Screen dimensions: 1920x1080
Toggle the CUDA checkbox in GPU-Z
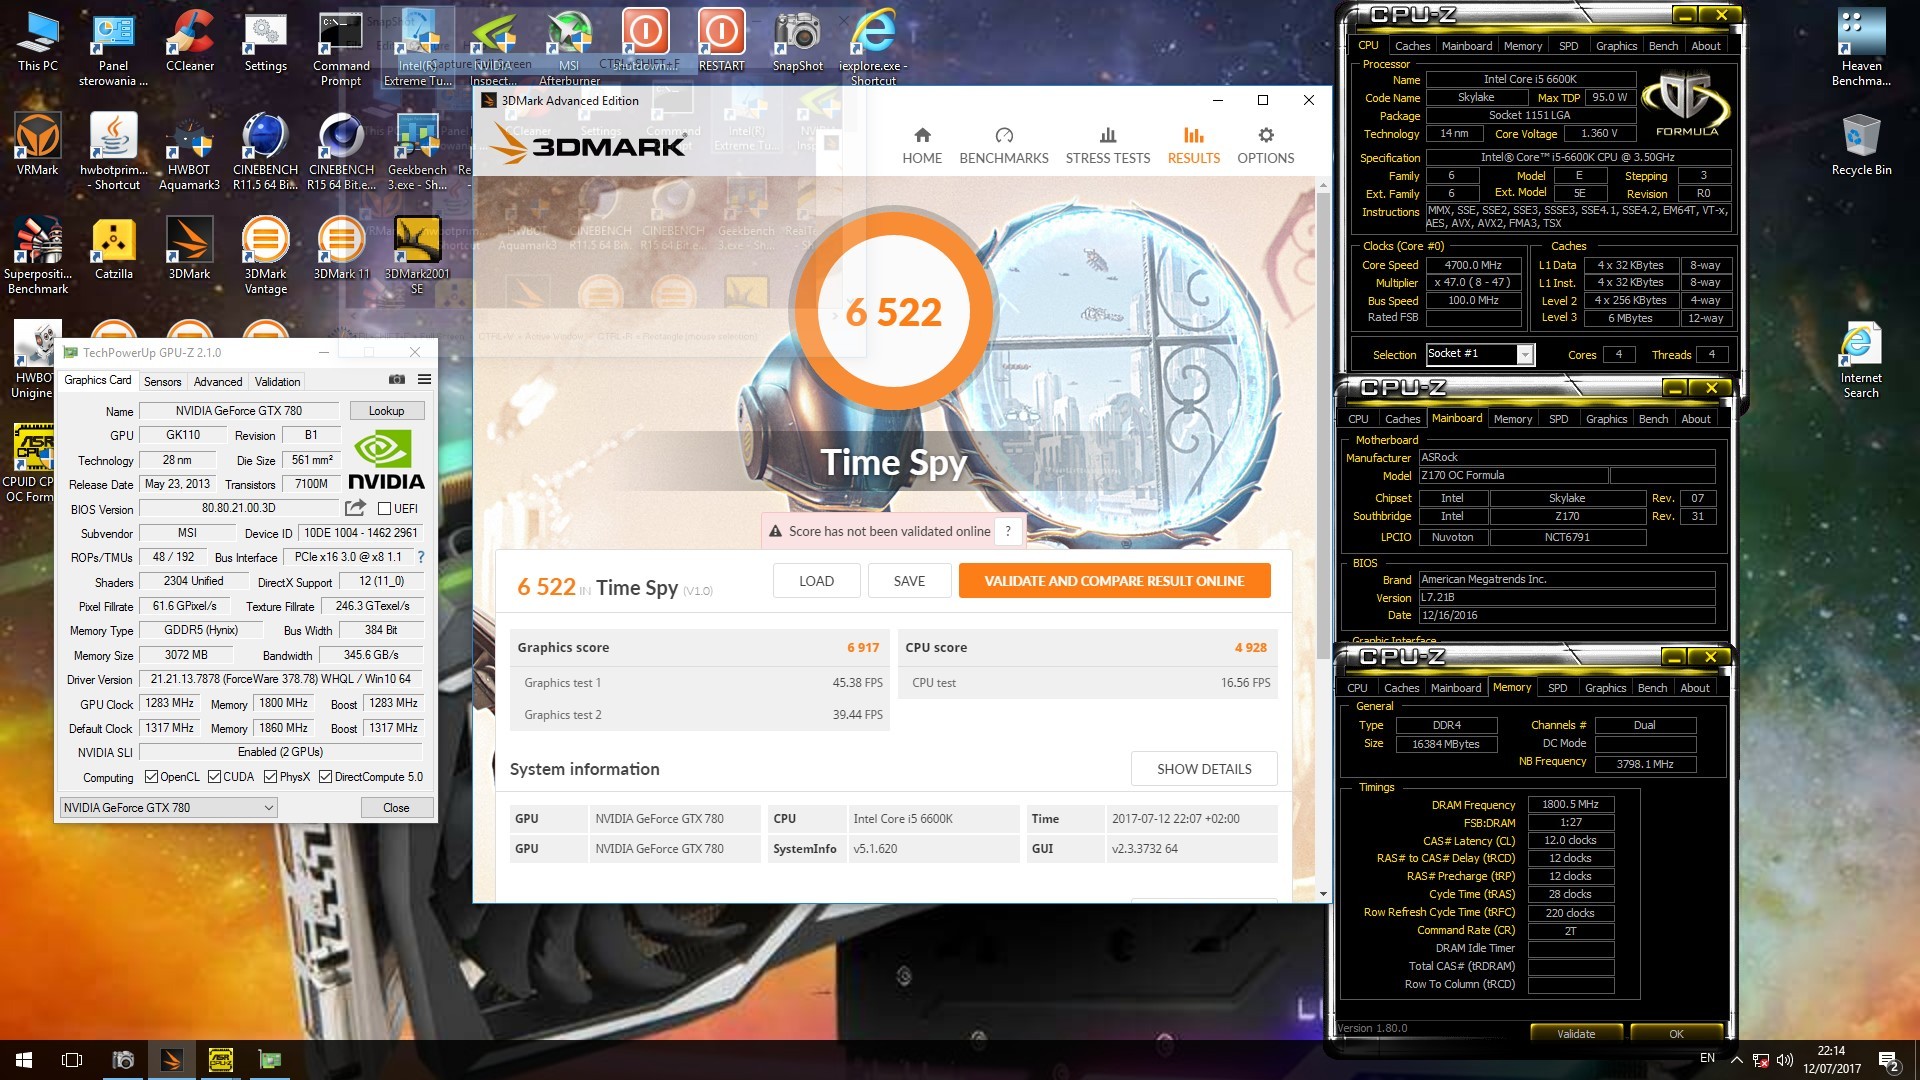coord(214,777)
